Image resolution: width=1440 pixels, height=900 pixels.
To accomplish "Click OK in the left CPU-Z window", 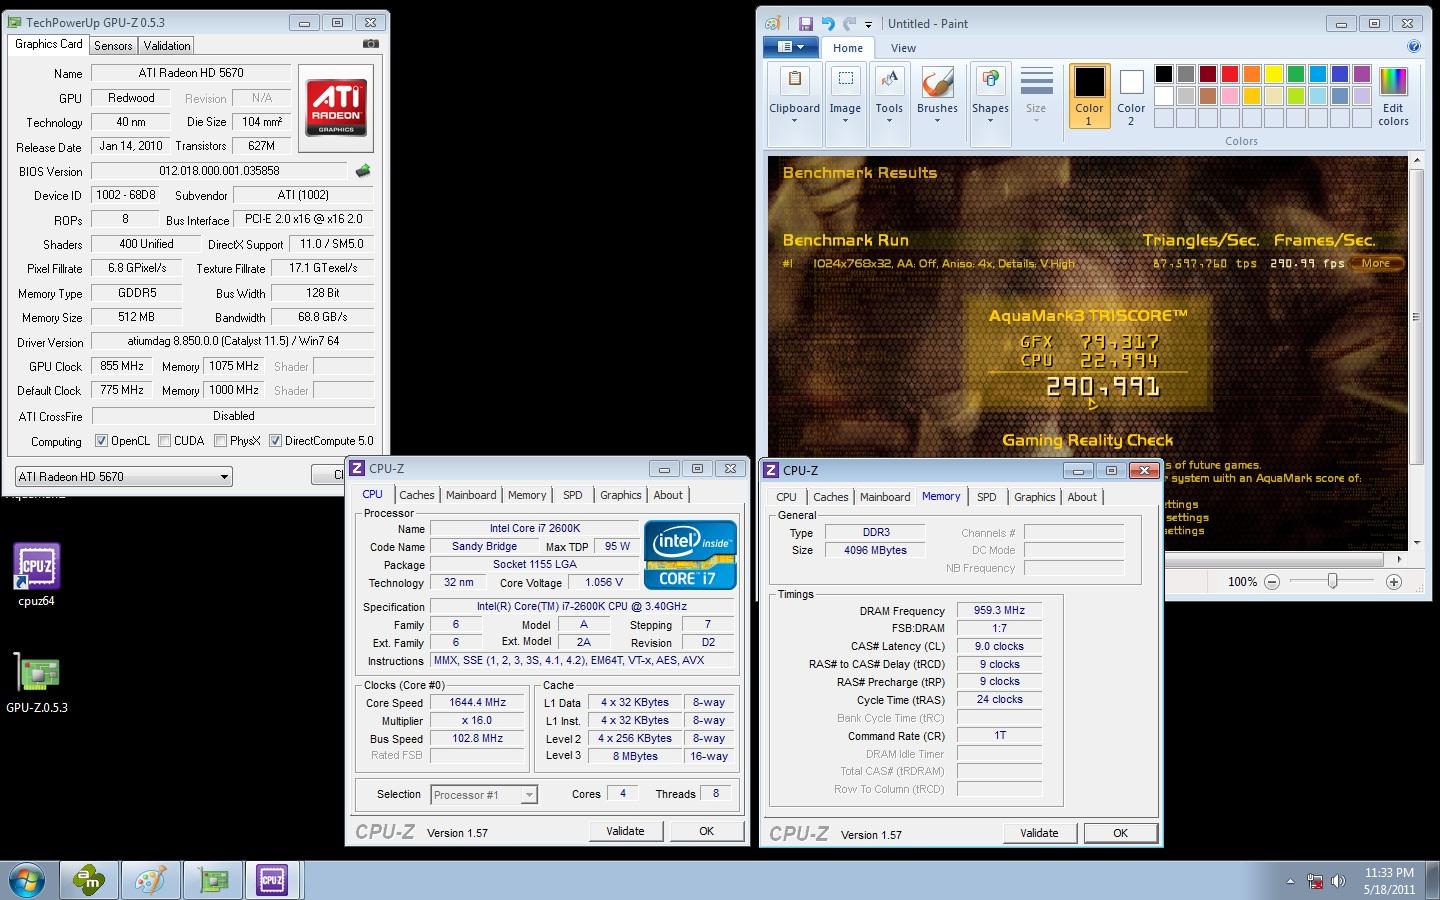I will click(706, 831).
